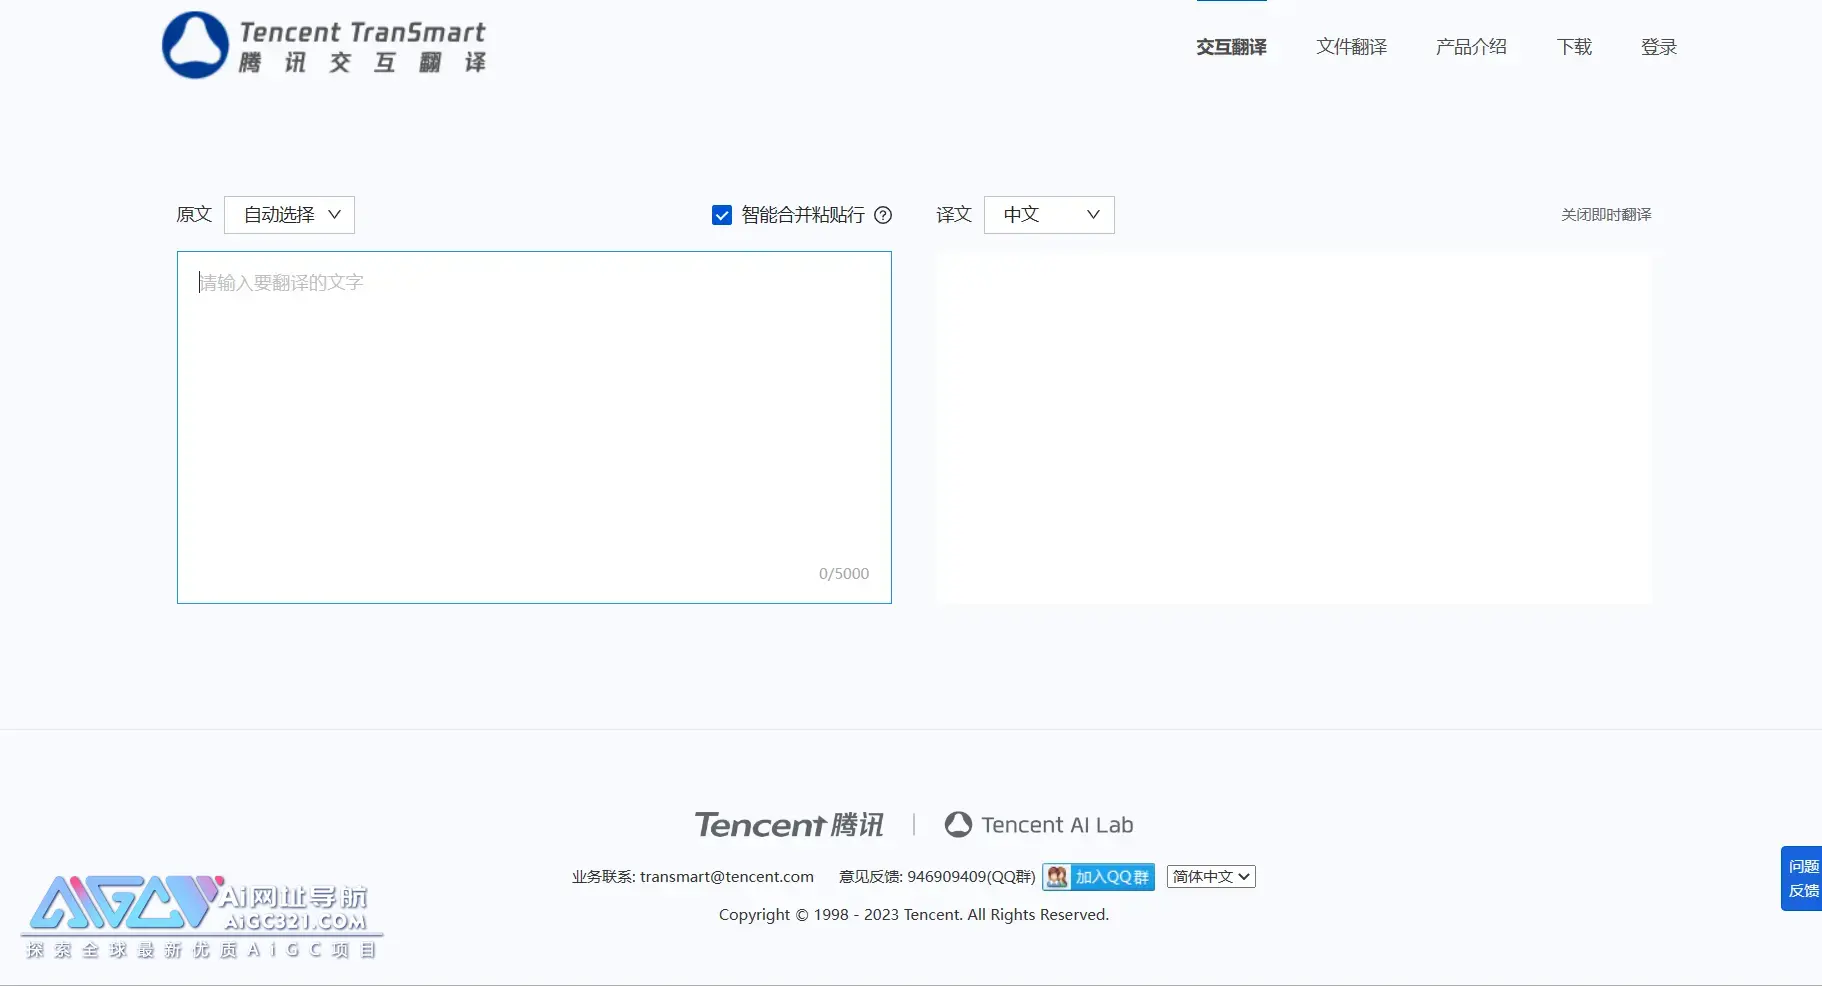Screen dimensions: 1822x986
Task: Open the 文件翻译 tab
Action: click(x=1351, y=47)
